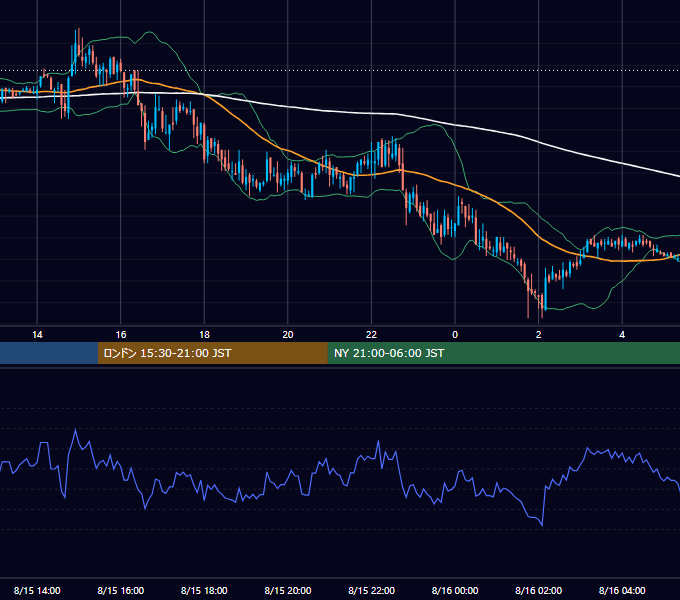Viewport: 680px width, 600px height.
Task: Click the 16 hour label on price chart axis
Action: pos(121,335)
